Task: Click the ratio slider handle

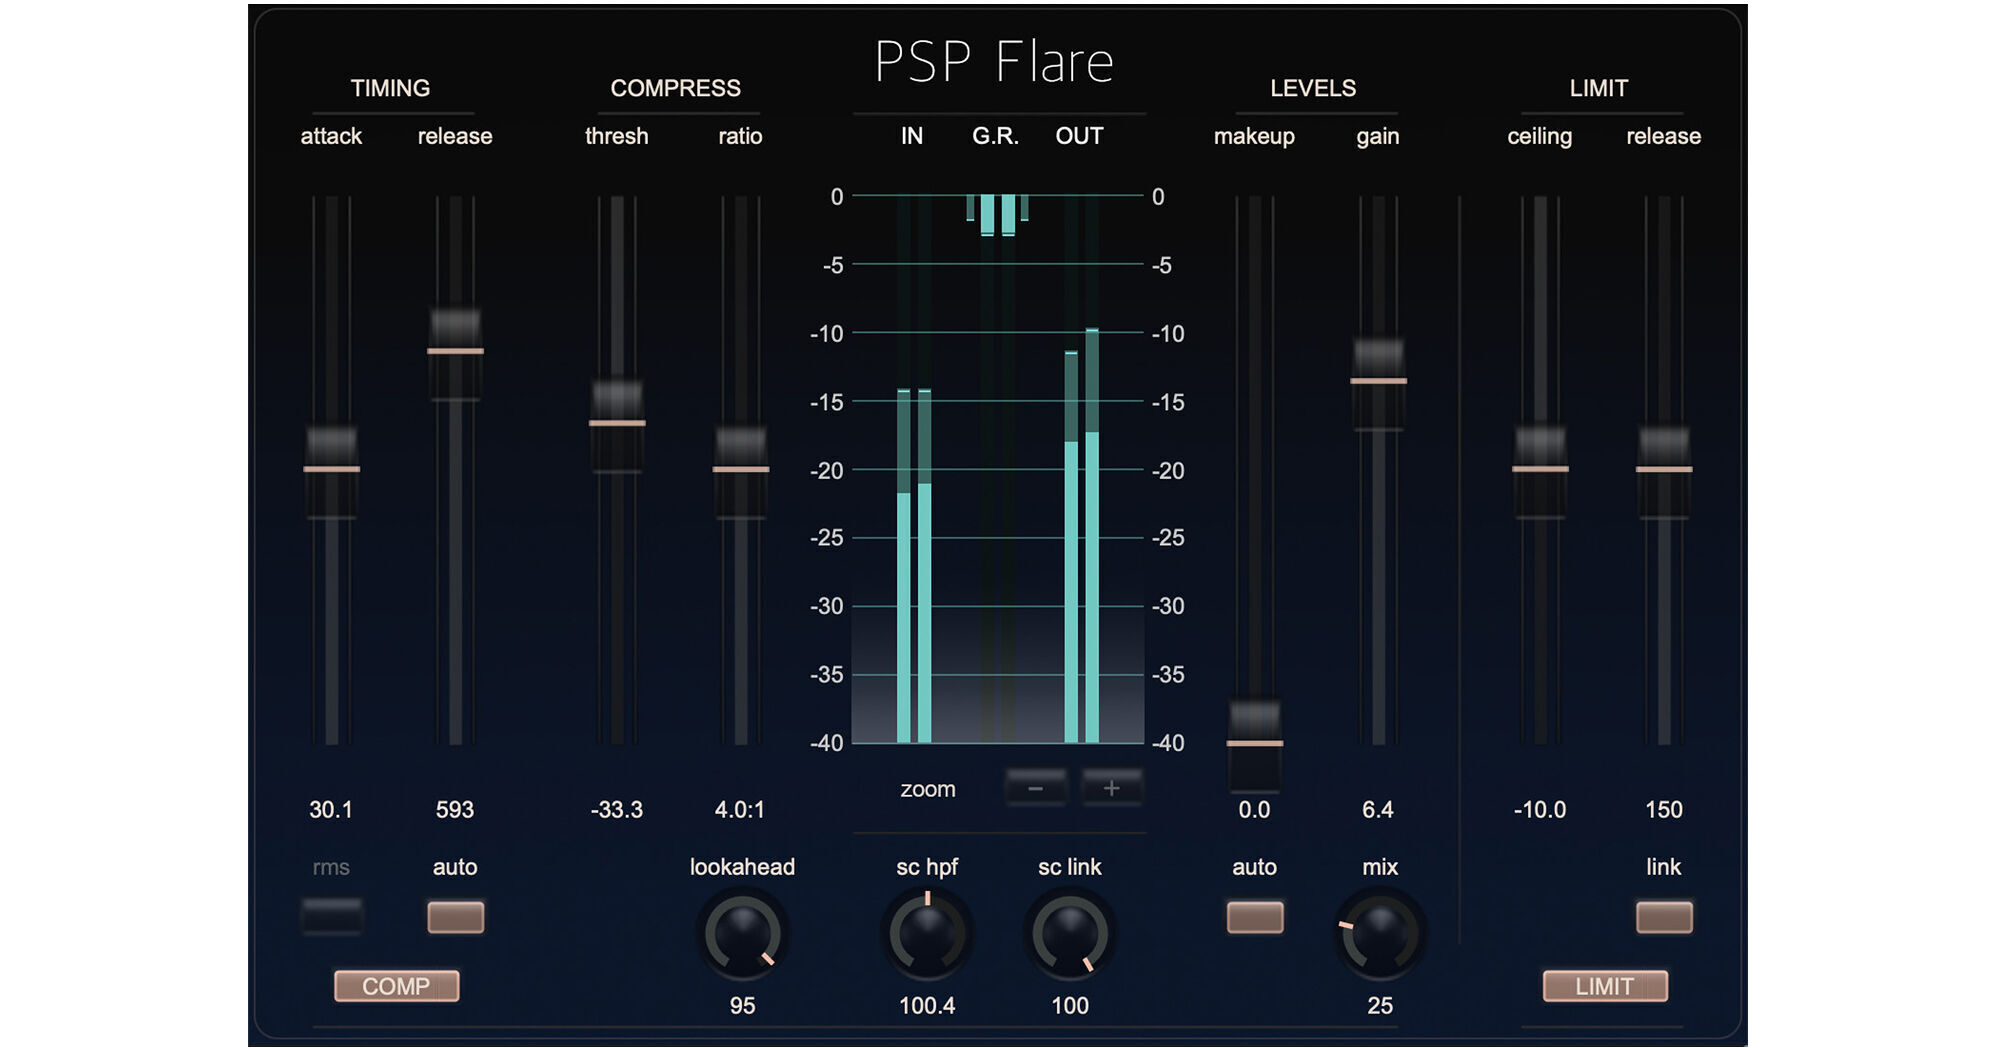Action: pos(741,469)
